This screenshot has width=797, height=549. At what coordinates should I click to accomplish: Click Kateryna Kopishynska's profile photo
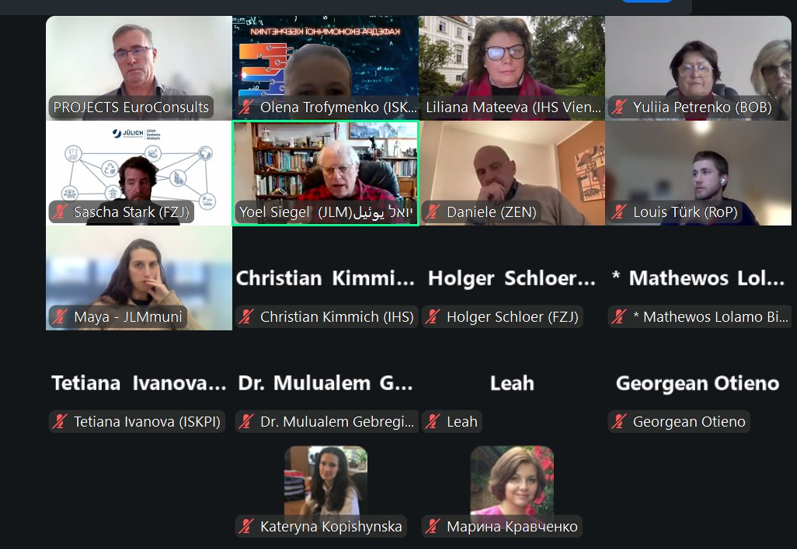click(x=326, y=481)
